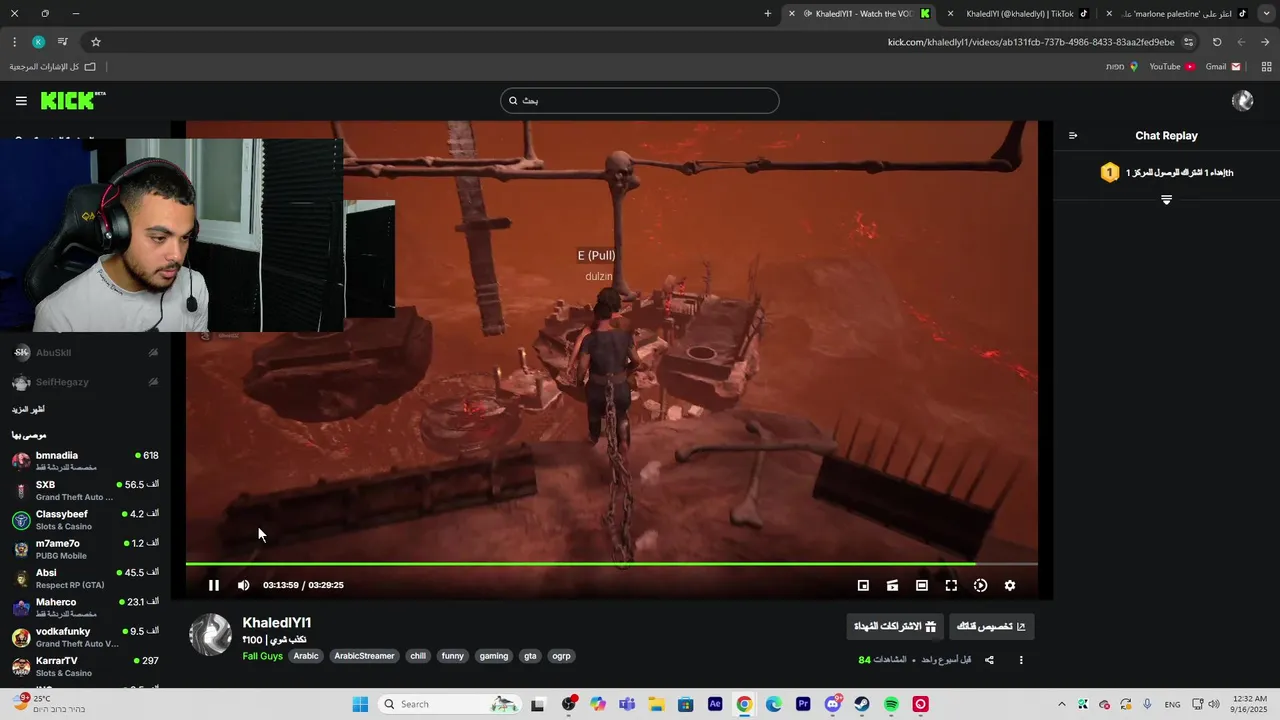
Task: Open Gmail bookmark
Action: point(1223,67)
